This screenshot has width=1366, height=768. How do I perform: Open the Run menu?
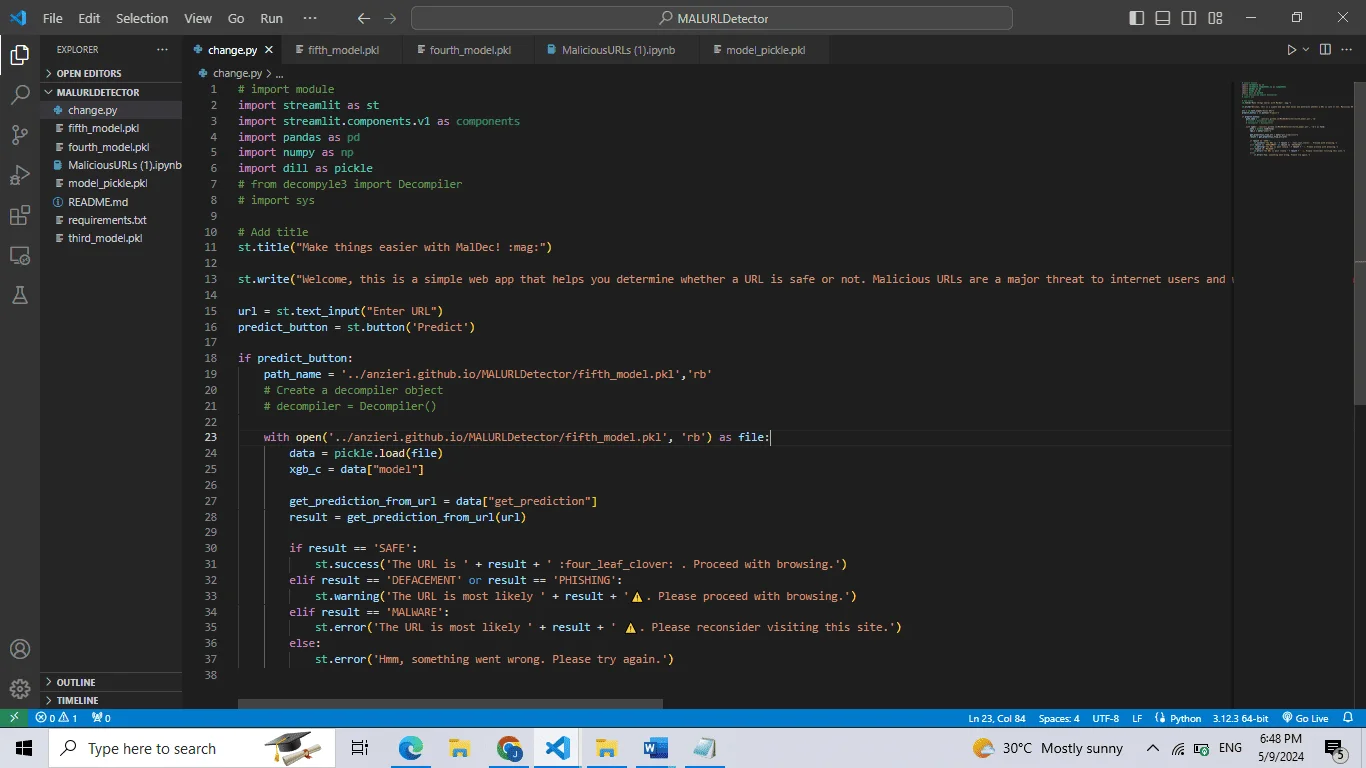[271, 18]
